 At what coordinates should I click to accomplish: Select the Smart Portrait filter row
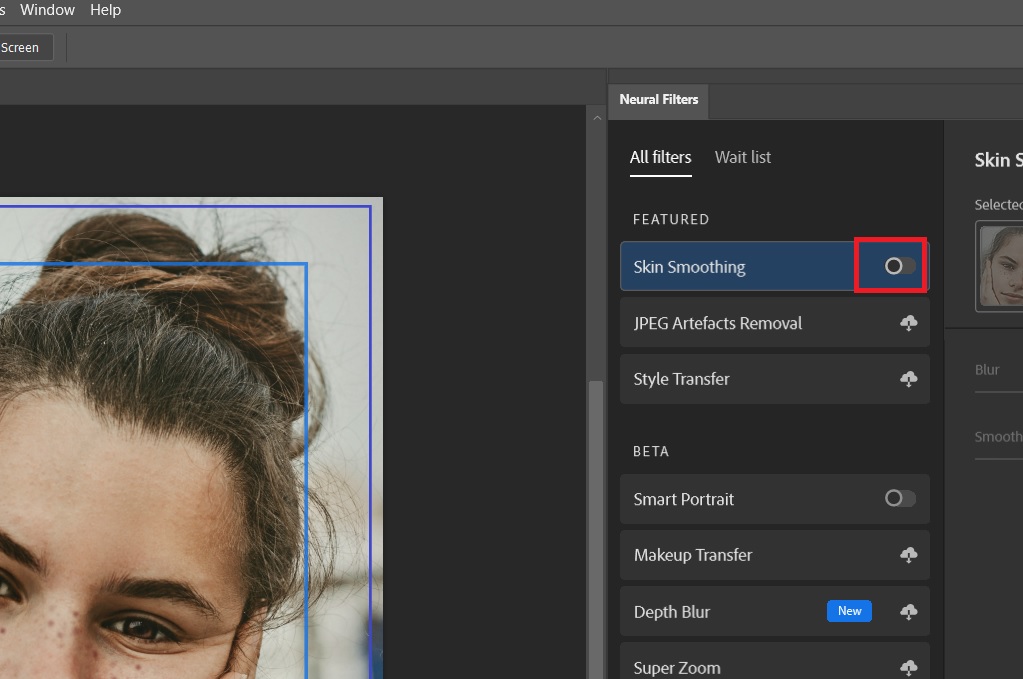(x=774, y=499)
